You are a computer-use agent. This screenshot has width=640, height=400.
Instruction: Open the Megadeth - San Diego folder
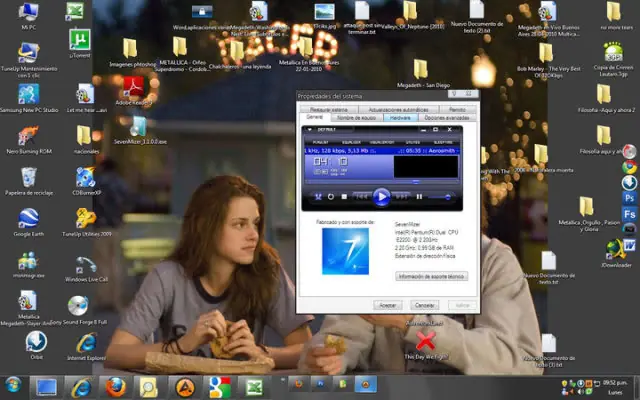click(420, 69)
